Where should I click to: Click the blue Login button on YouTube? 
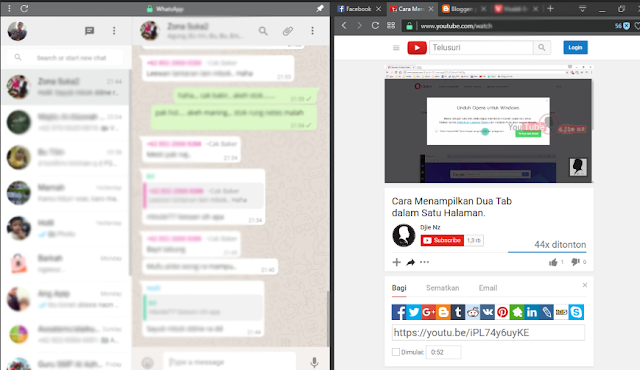click(x=576, y=47)
